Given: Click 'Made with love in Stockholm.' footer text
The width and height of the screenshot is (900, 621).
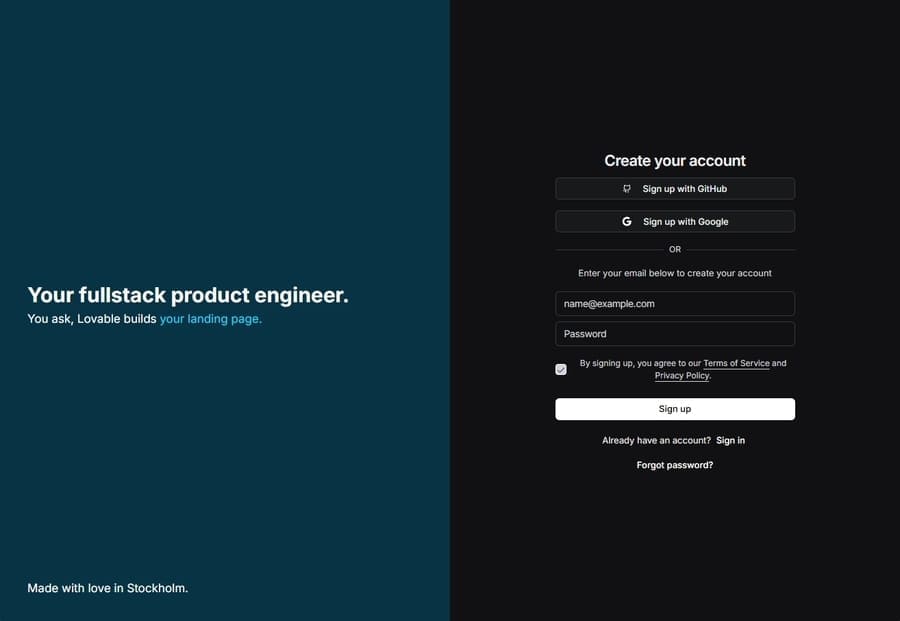Looking at the screenshot, I should (108, 588).
